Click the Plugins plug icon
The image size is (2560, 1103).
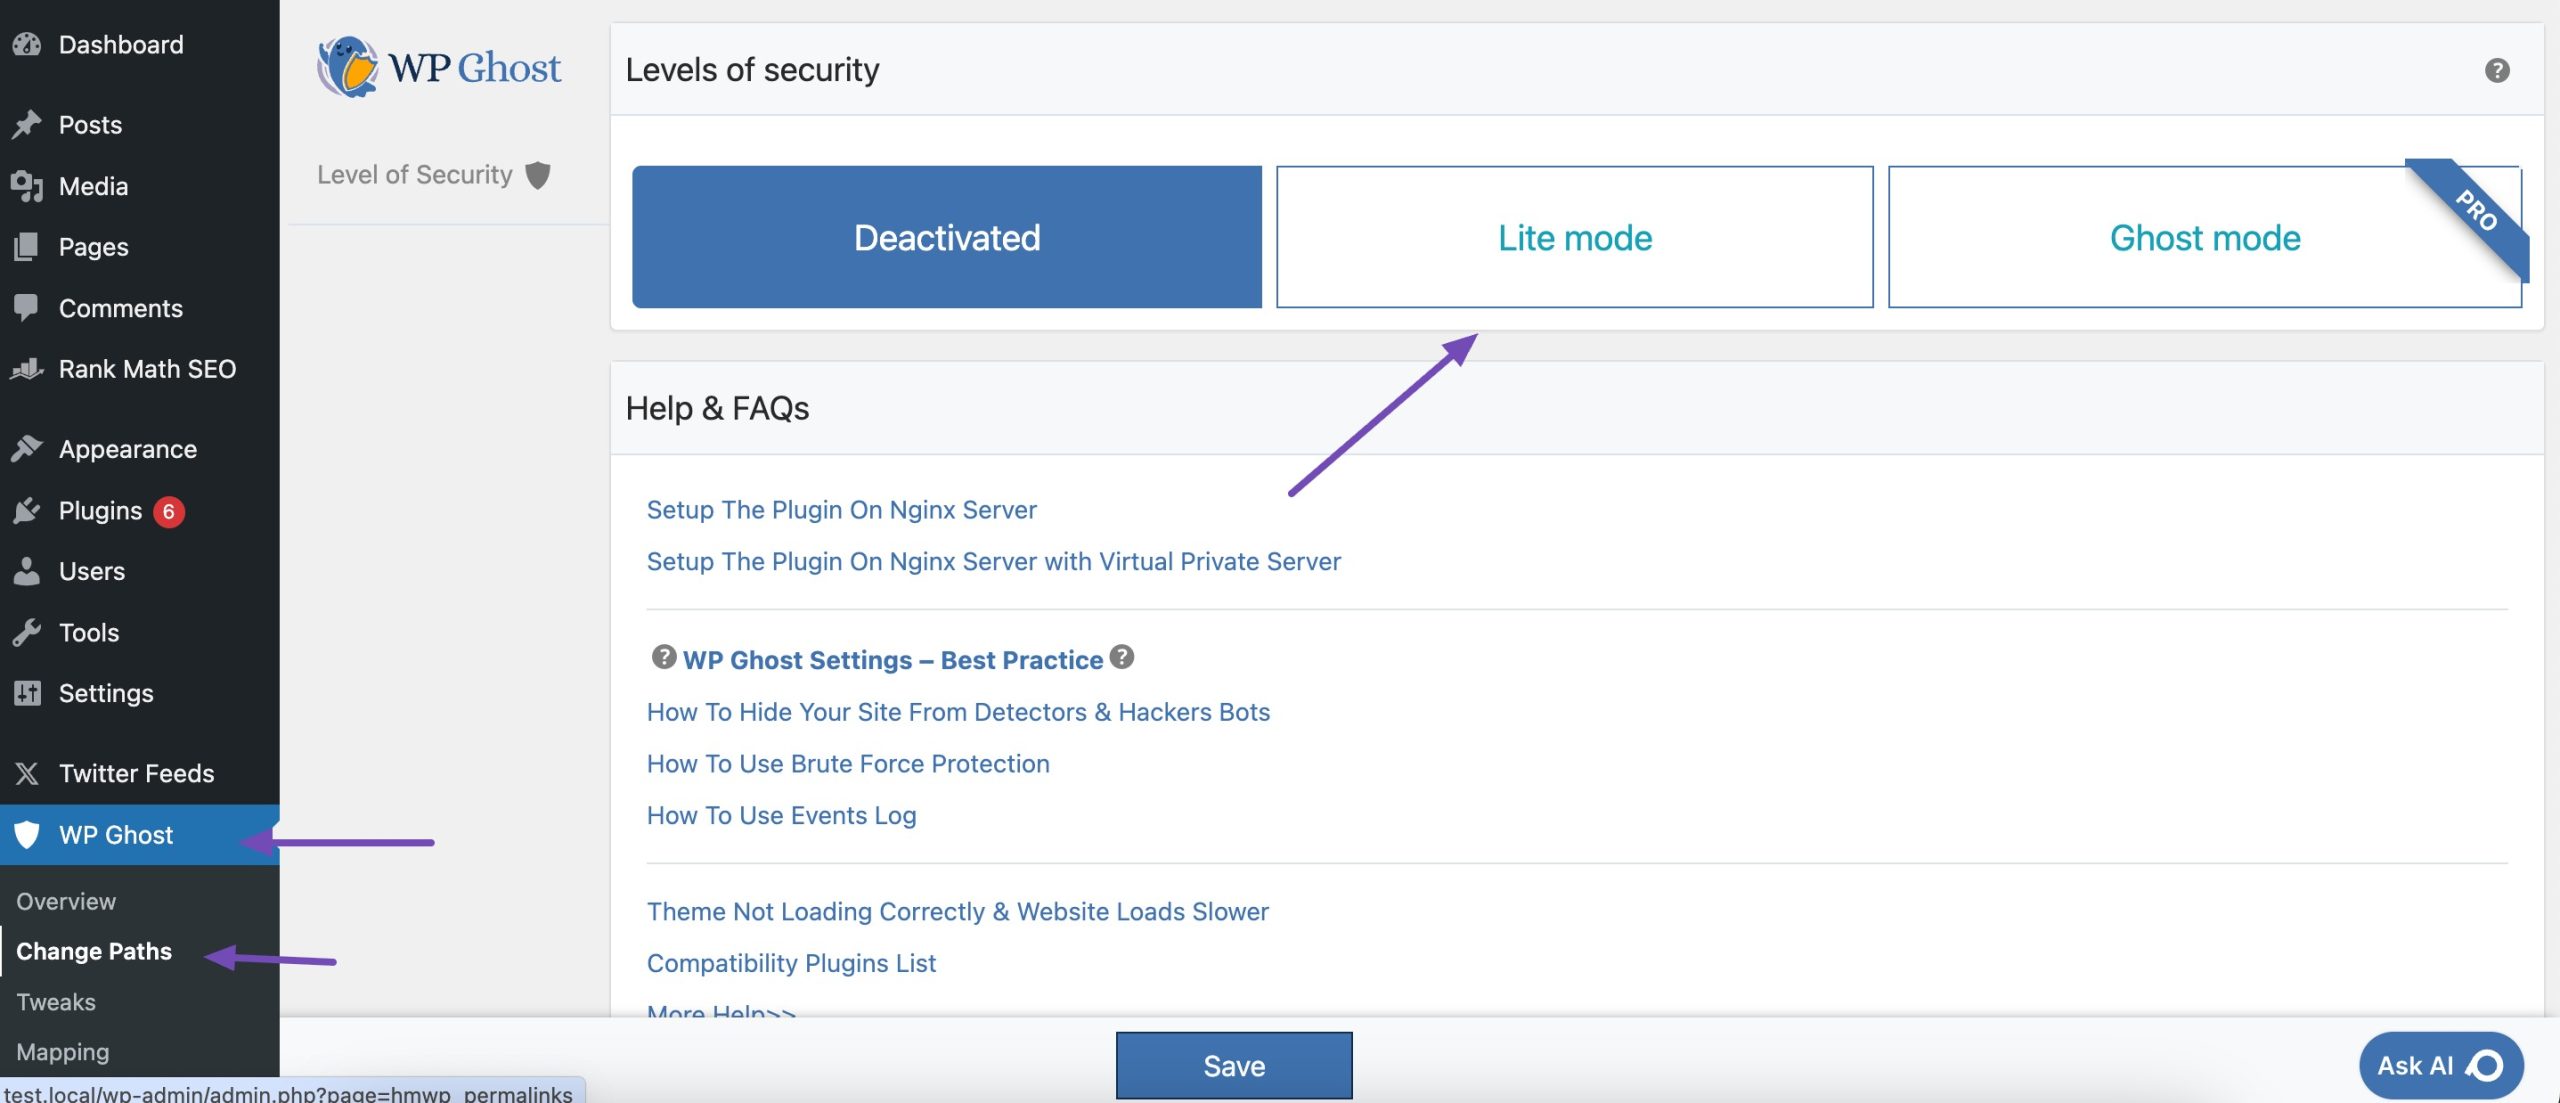(27, 511)
